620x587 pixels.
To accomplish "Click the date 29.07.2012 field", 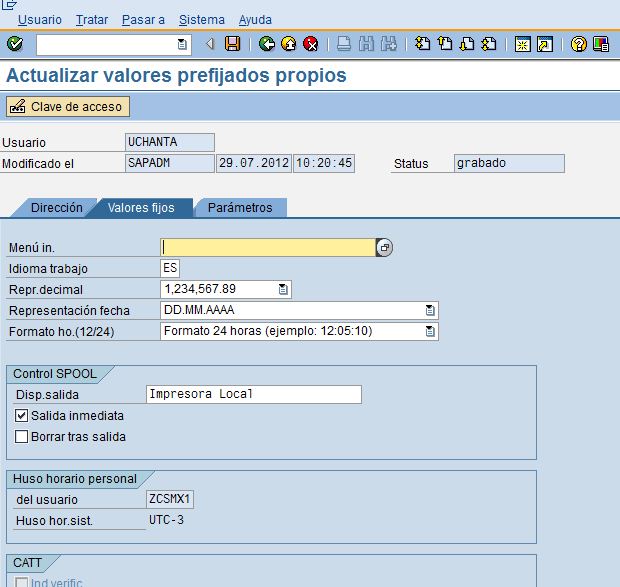I will 254,163.
